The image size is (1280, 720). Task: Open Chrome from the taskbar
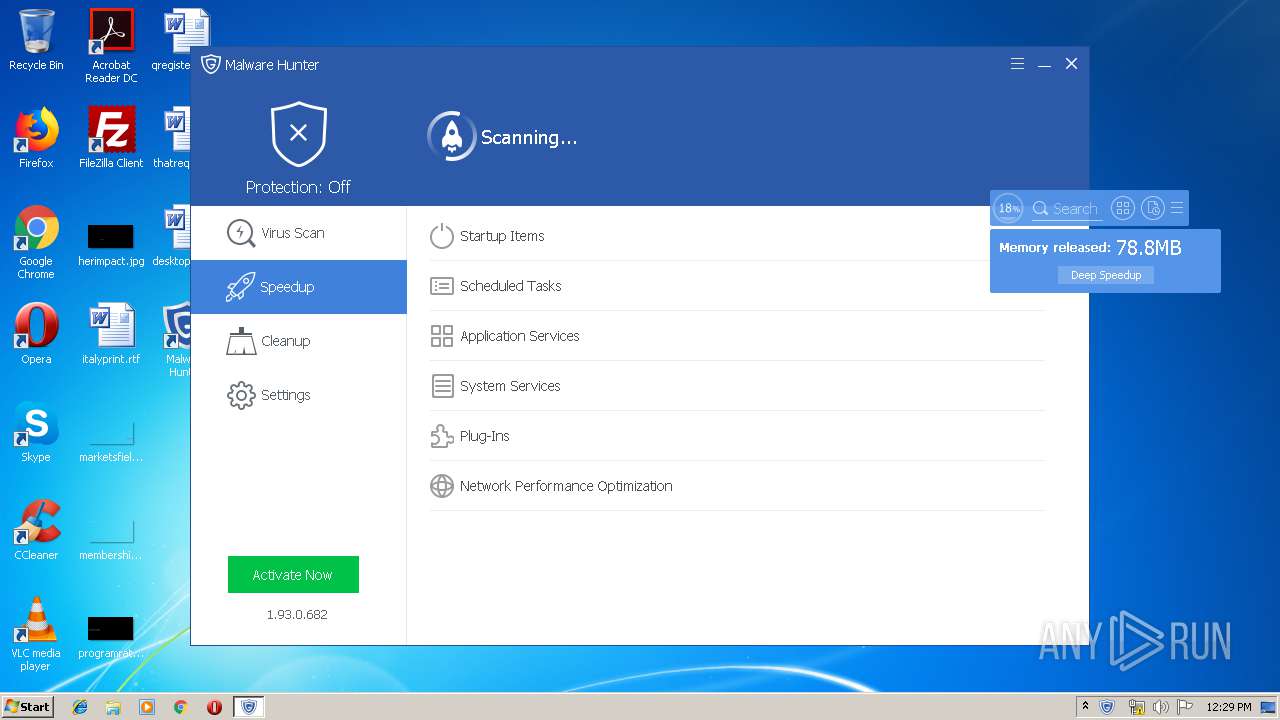(180, 707)
